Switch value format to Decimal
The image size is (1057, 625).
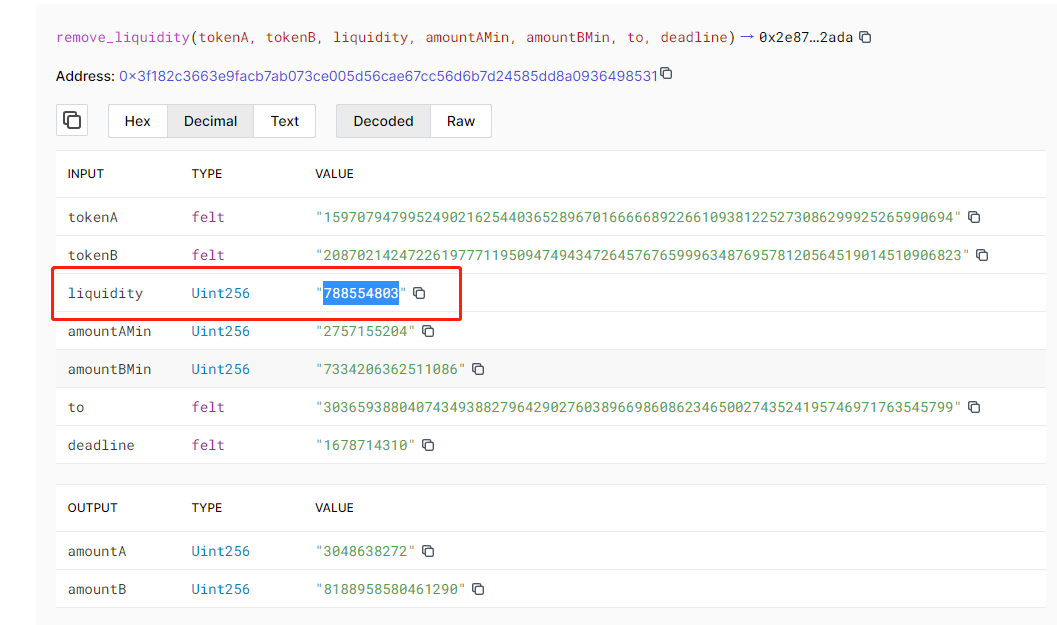210,121
